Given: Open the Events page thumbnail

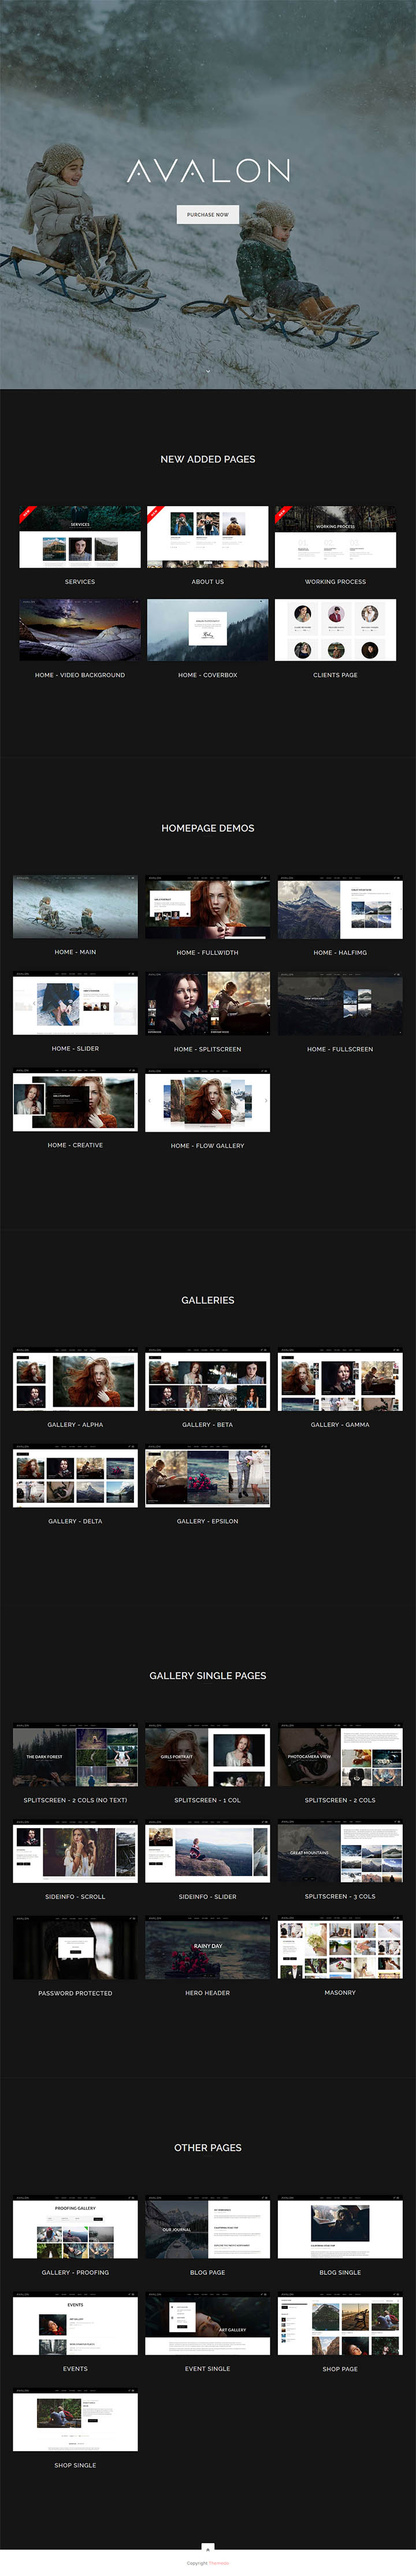Looking at the screenshot, I should [75, 2323].
